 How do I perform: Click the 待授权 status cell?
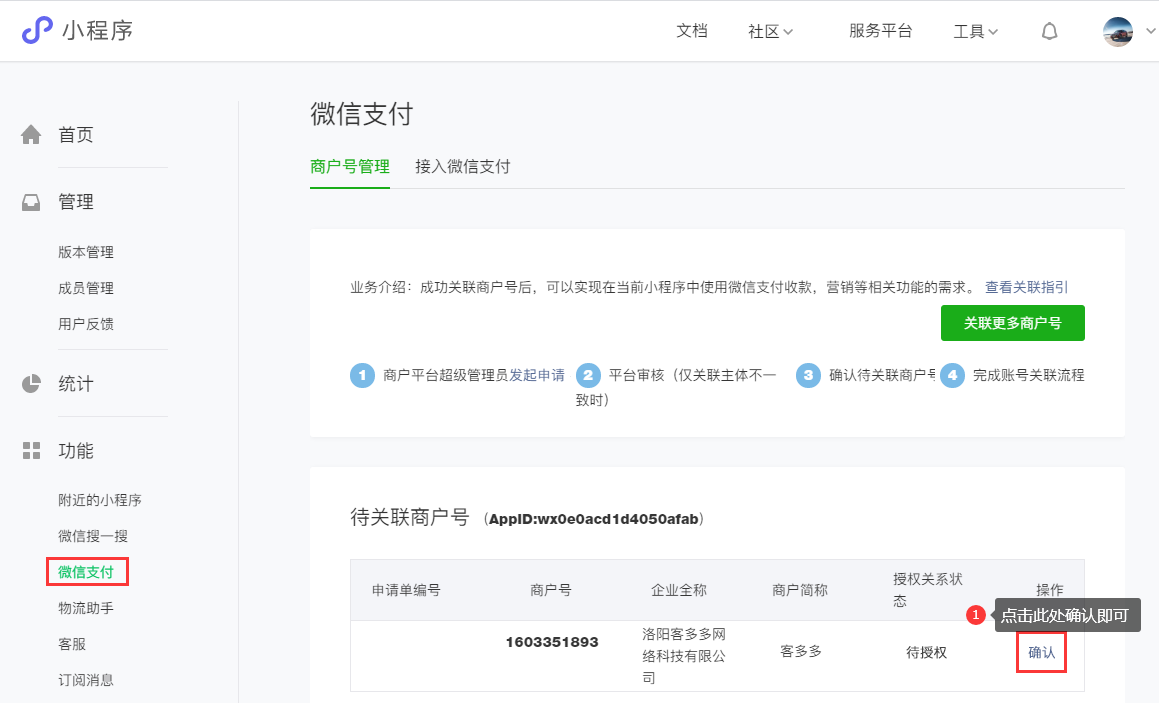coord(926,652)
